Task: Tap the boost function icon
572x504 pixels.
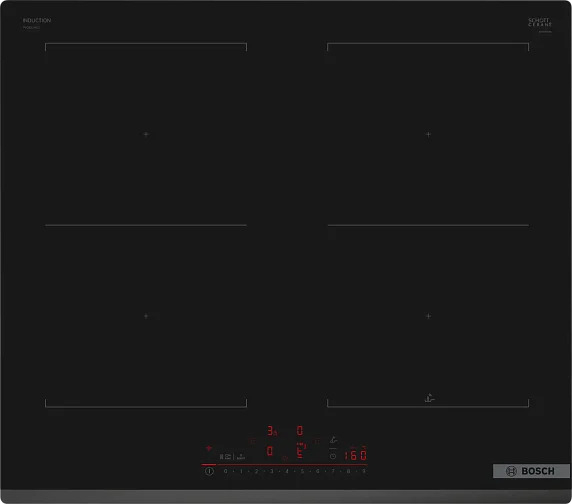Action: click(x=241, y=456)
